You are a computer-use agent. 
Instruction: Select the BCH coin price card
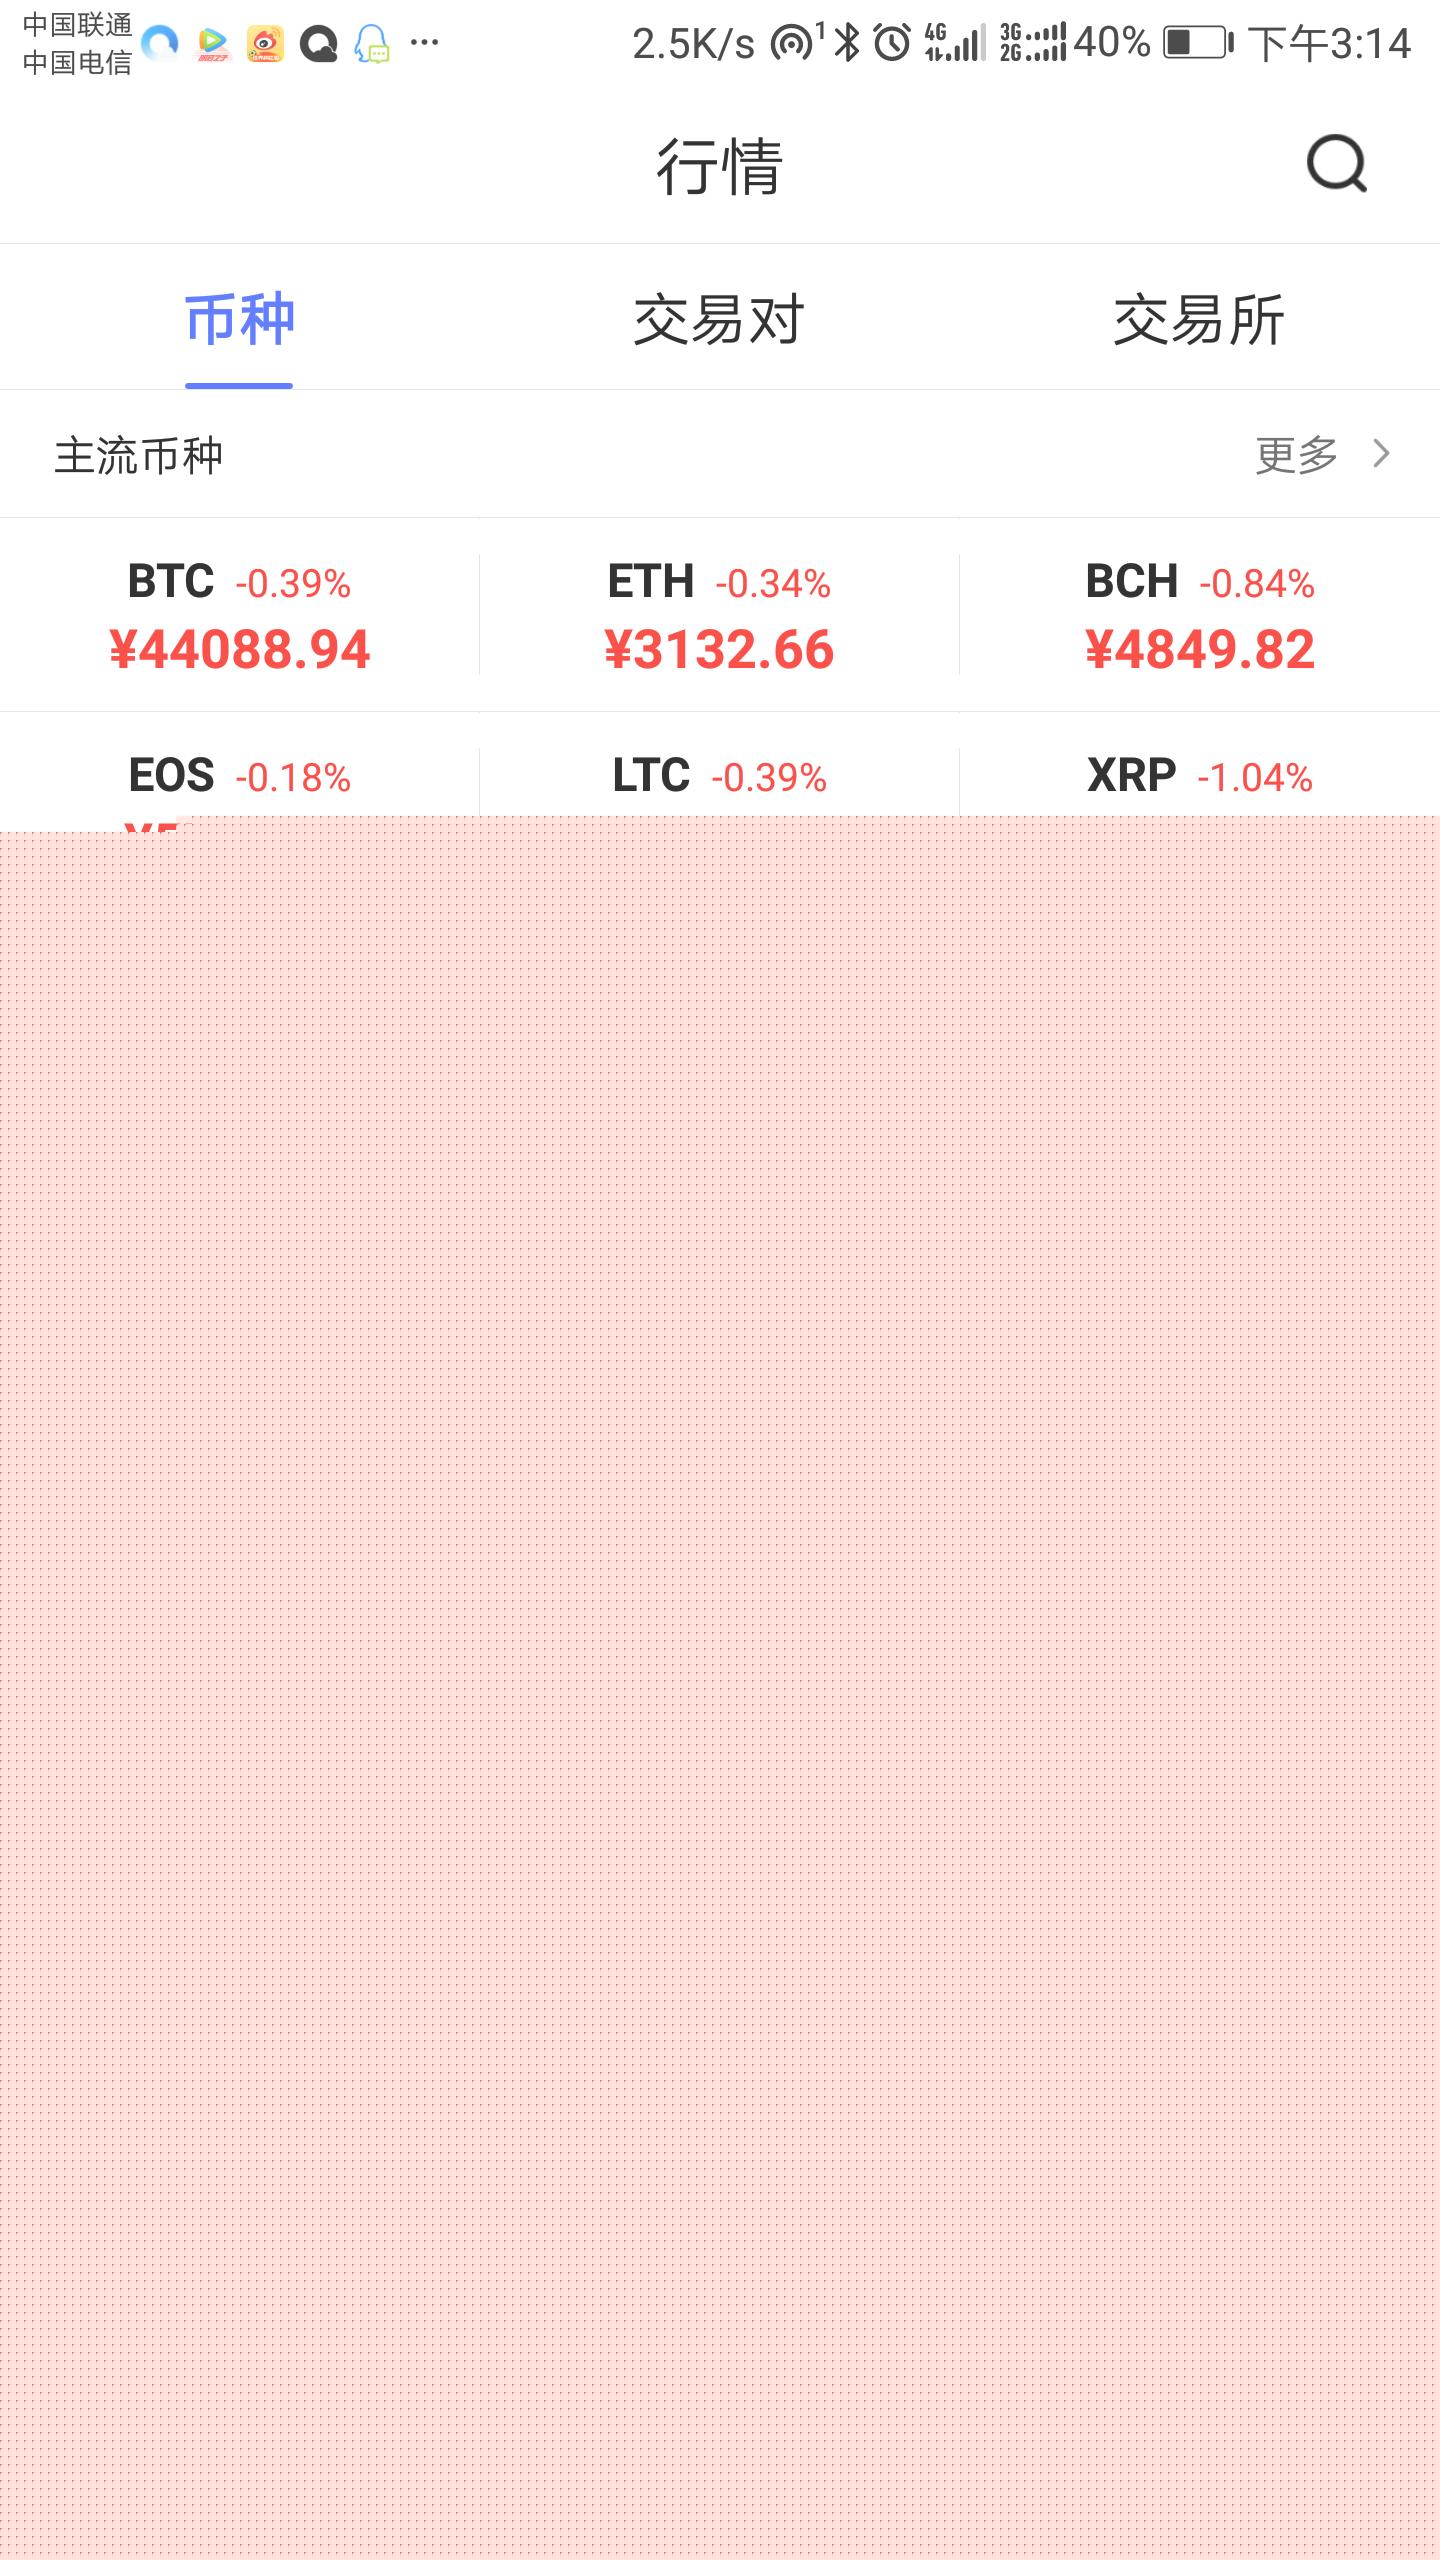(x=1199, y=616)
